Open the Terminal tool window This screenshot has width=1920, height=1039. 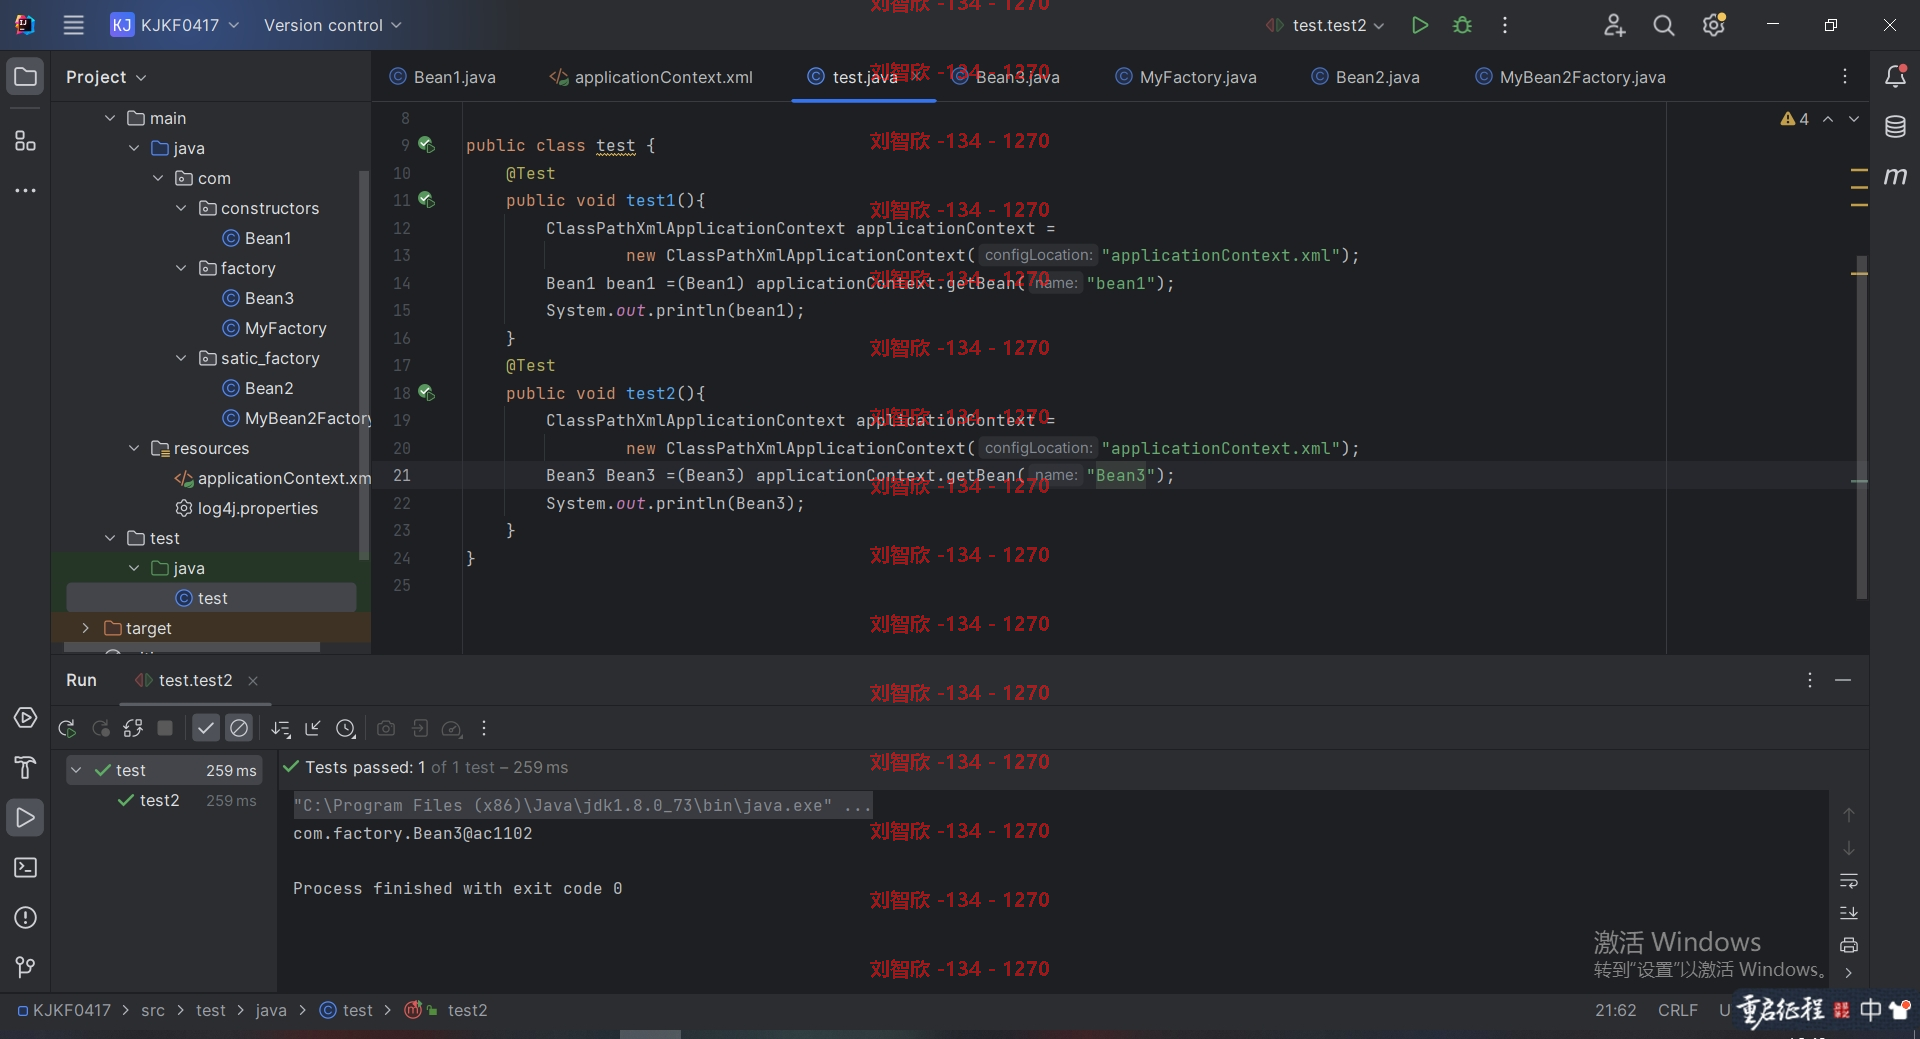click(x=25, y=867)
